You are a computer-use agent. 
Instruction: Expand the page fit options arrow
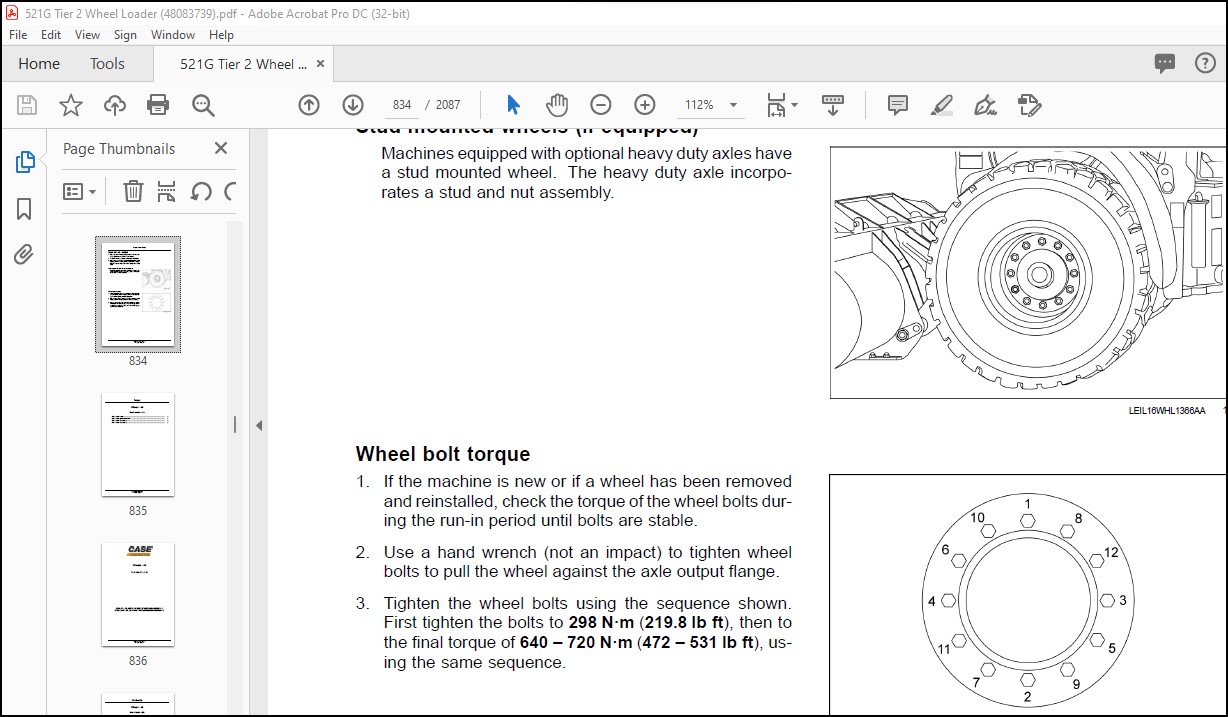point(795,105)
